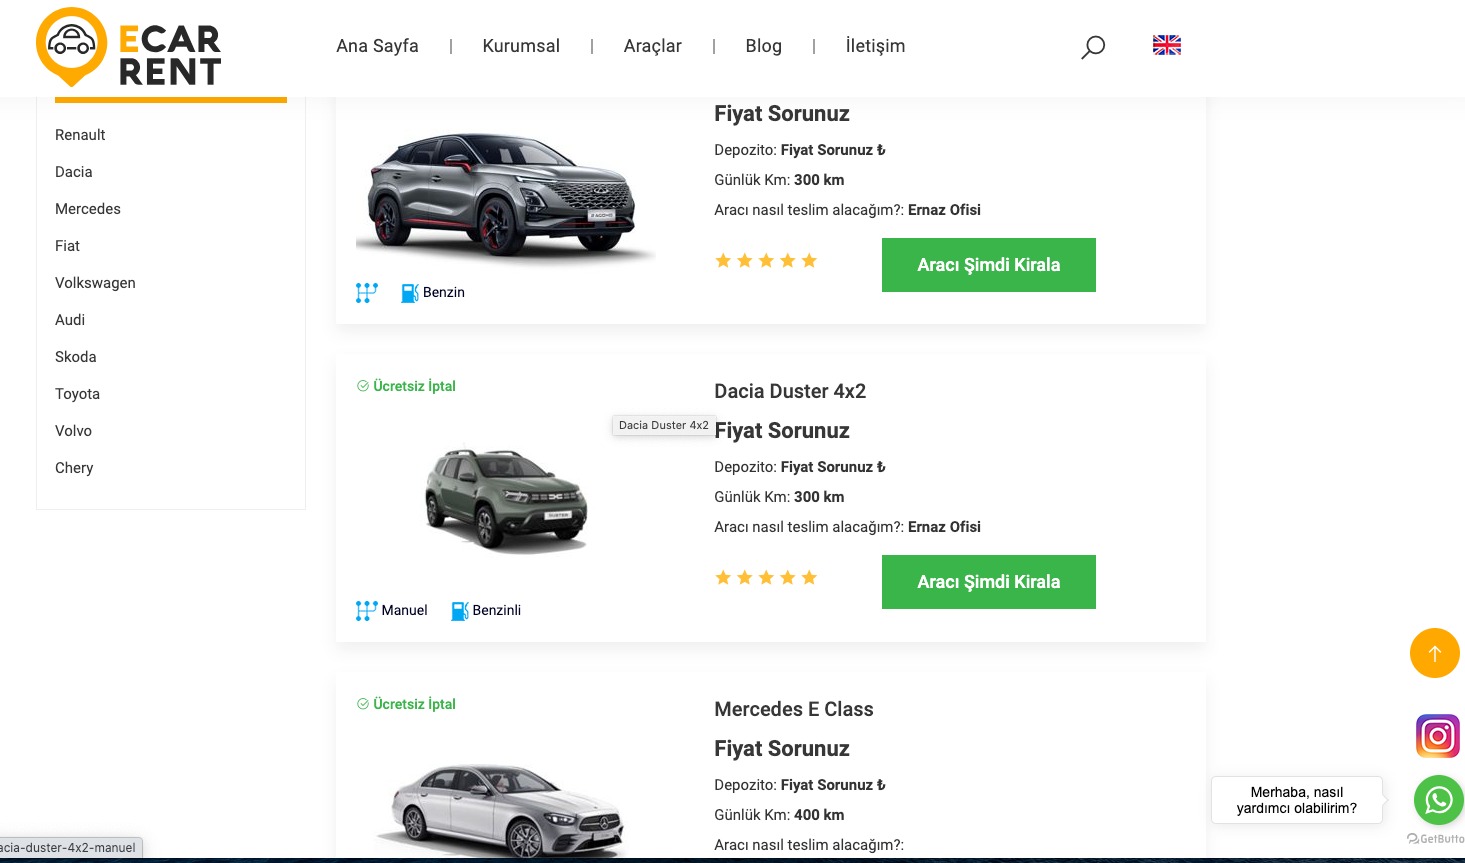
Task: Open the Instagram icon
Action: click(x=1437, y=737)
